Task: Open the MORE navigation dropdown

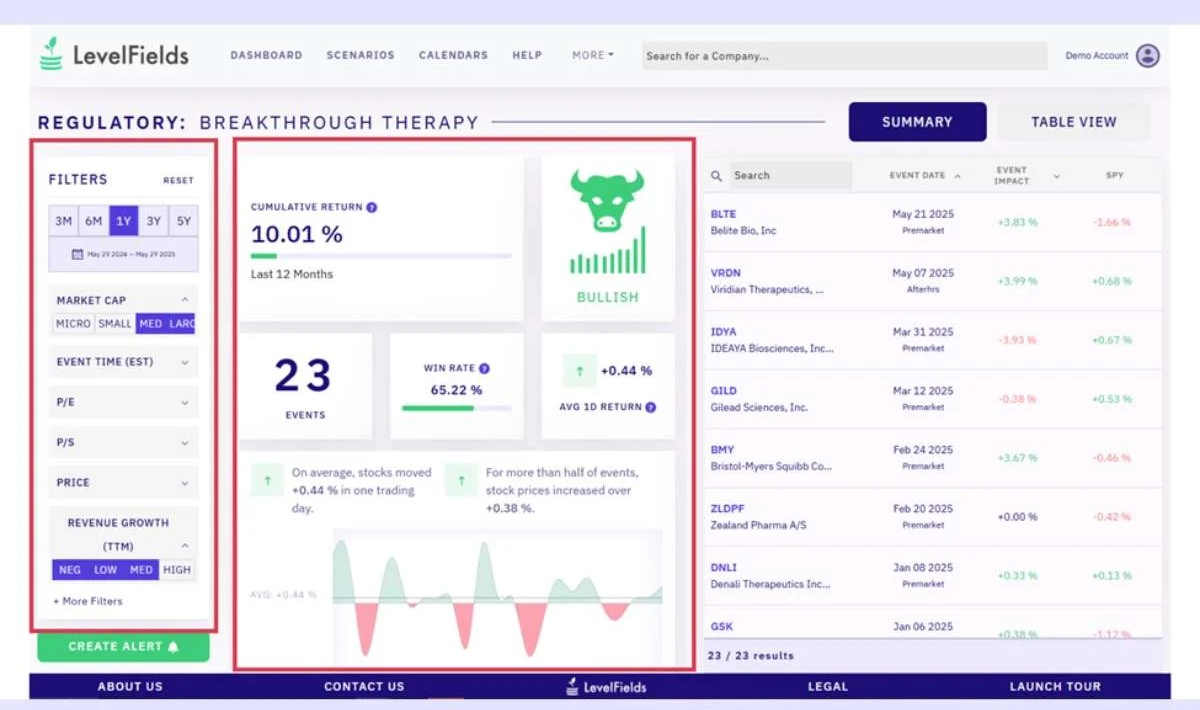Action: [x=593, y=56]
